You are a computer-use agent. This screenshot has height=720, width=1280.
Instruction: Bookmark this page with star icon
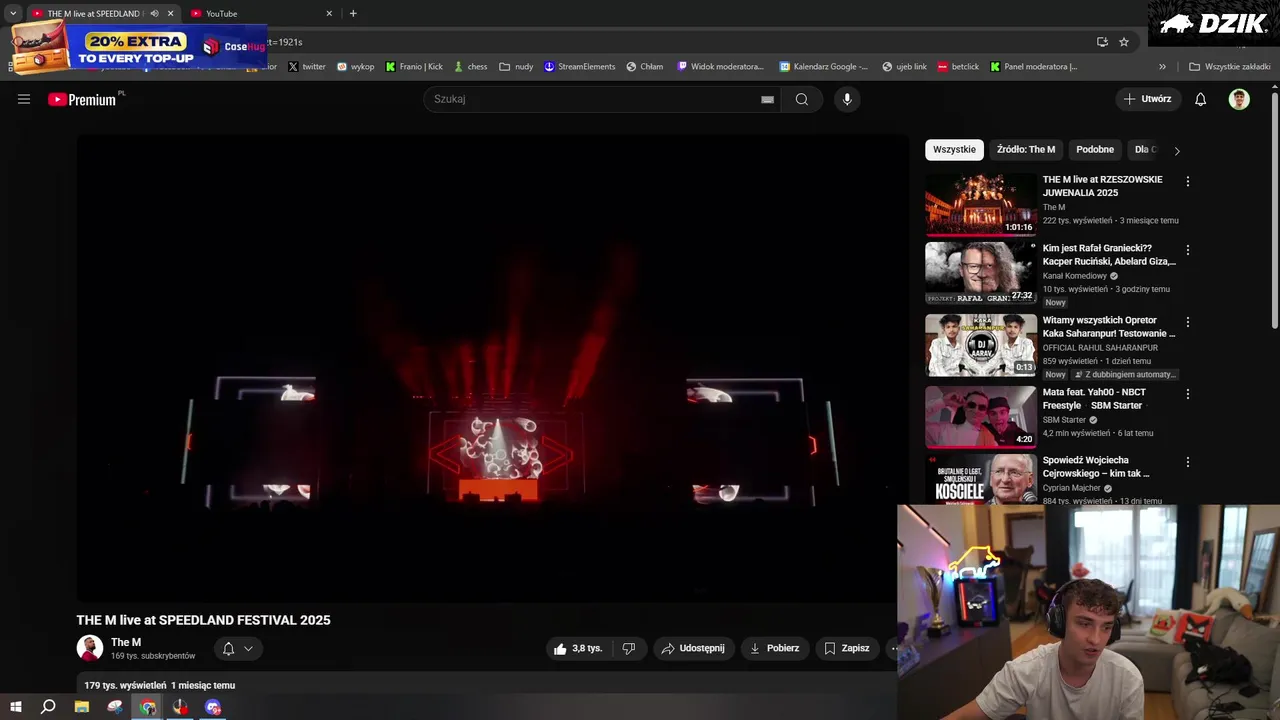pos(1124,42)
